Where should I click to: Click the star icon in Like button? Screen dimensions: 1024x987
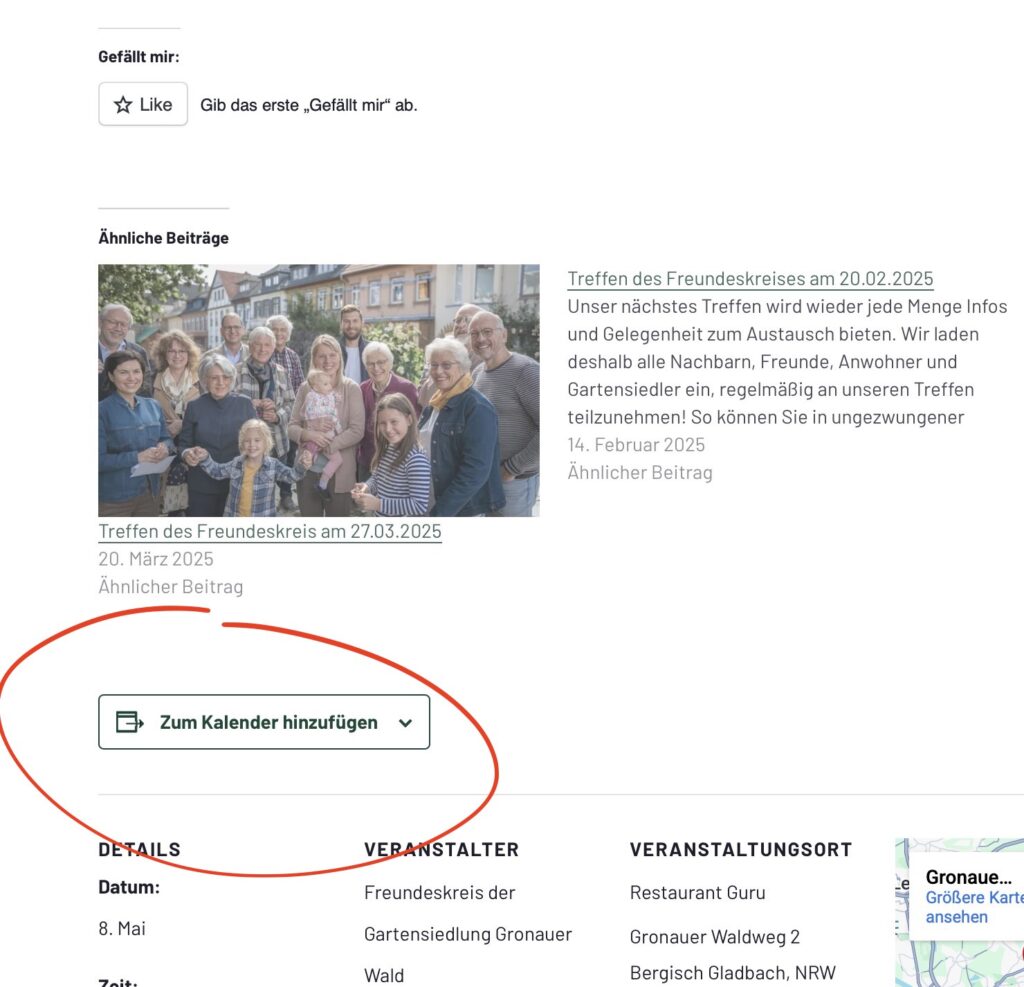(x=123, y=105)
